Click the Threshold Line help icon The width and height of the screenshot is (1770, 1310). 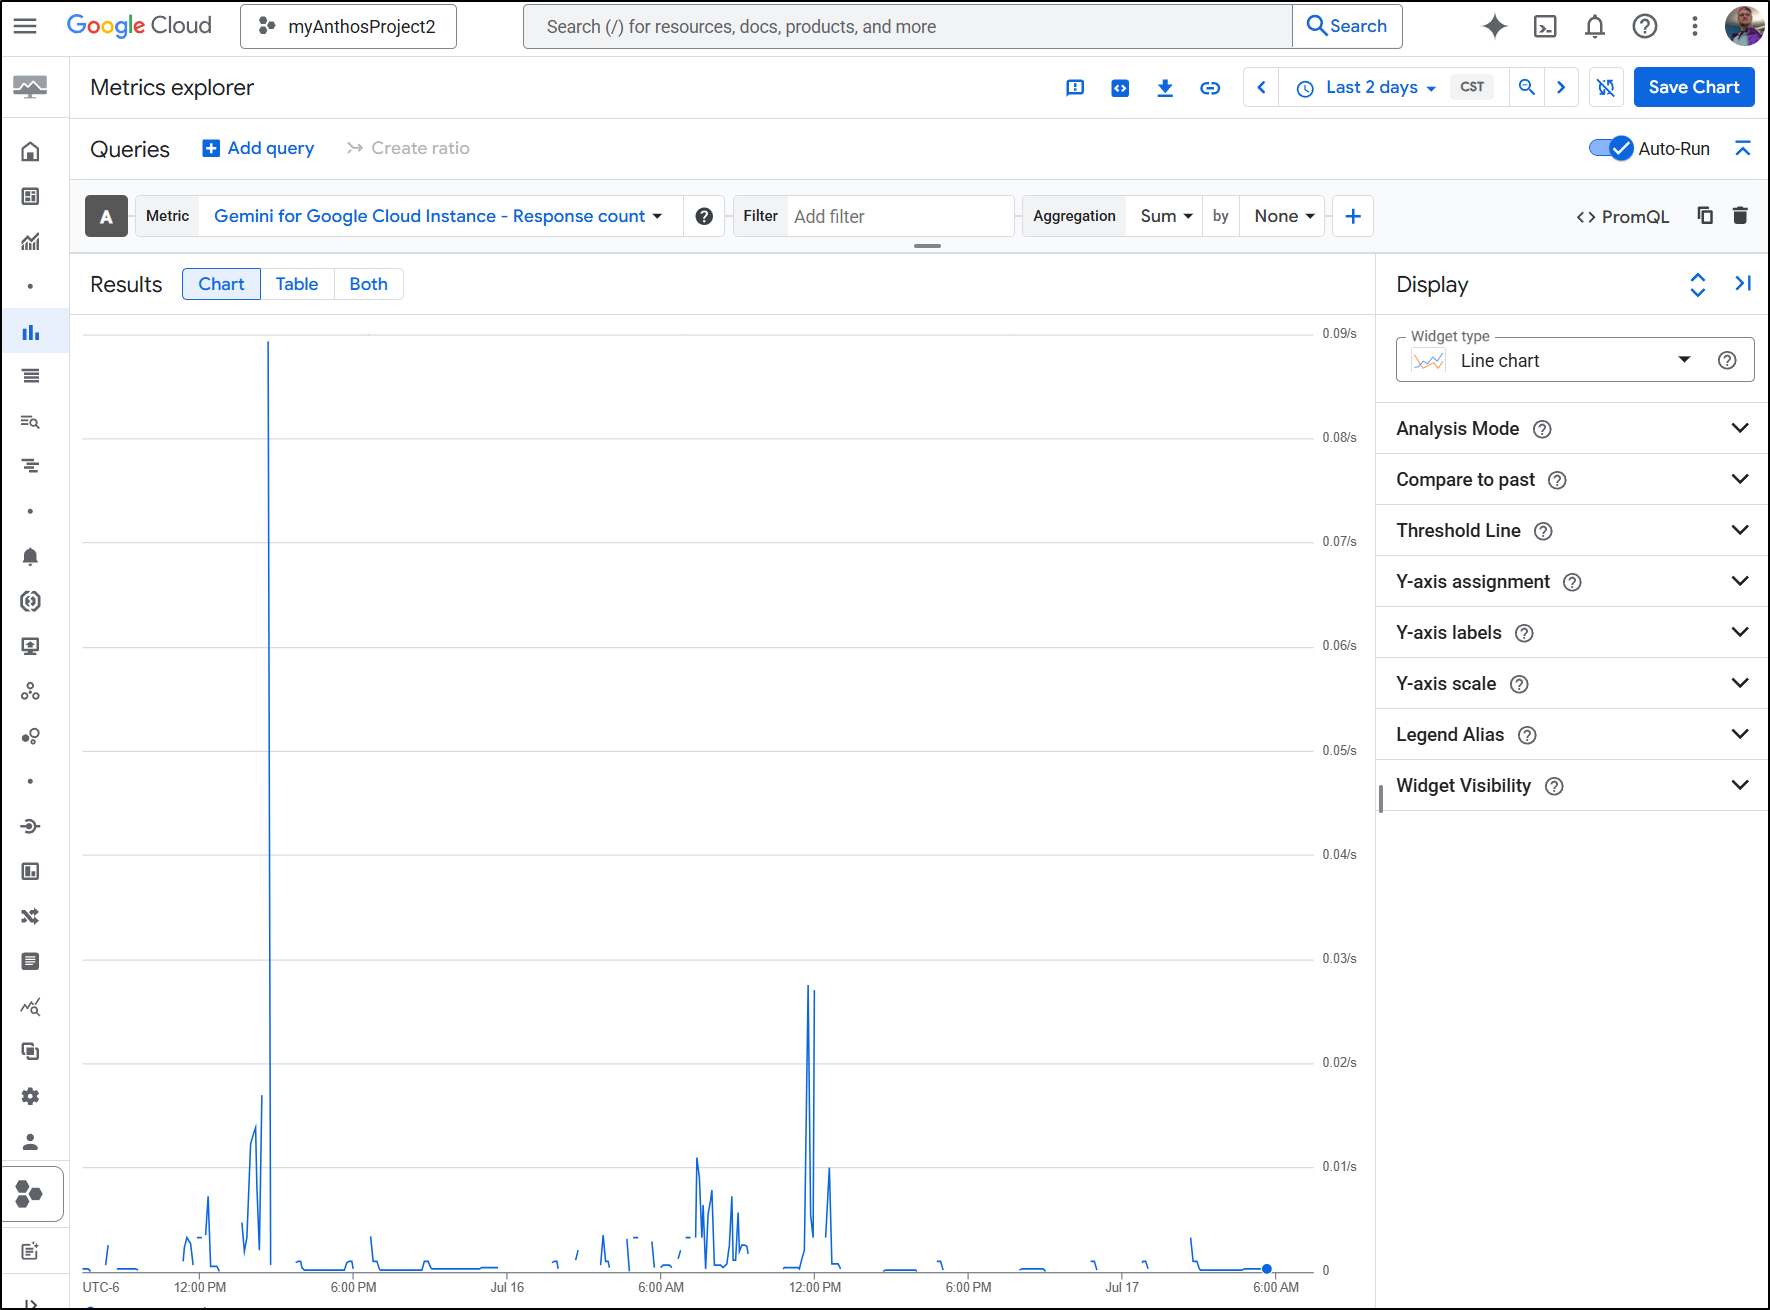1543,531
